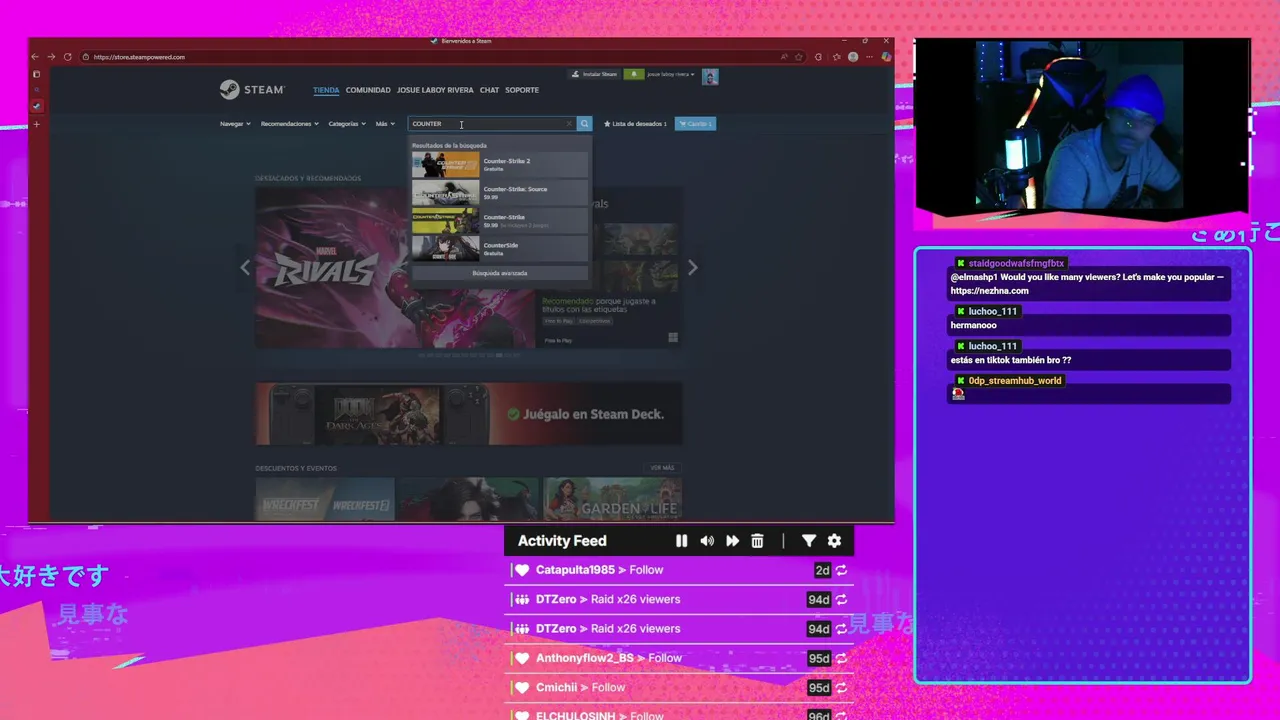The image size is (1280, 720).
Task: Open the browser profile icon
Action: pos(853,57)
